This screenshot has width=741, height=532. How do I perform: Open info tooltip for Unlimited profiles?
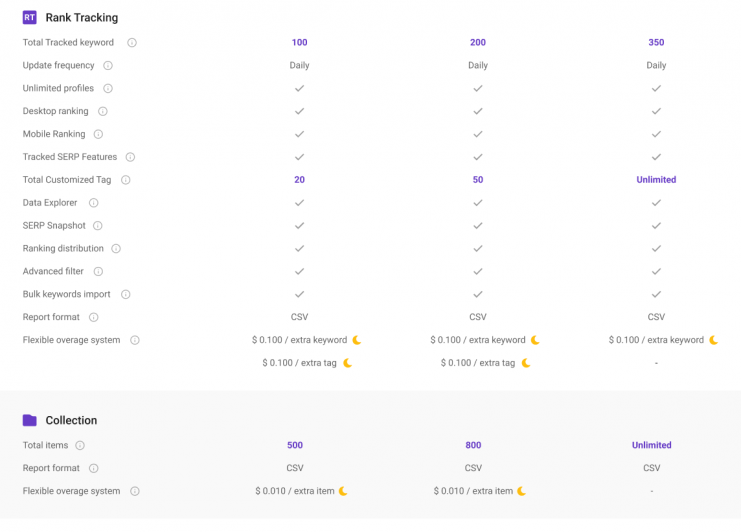coord(108,88)
